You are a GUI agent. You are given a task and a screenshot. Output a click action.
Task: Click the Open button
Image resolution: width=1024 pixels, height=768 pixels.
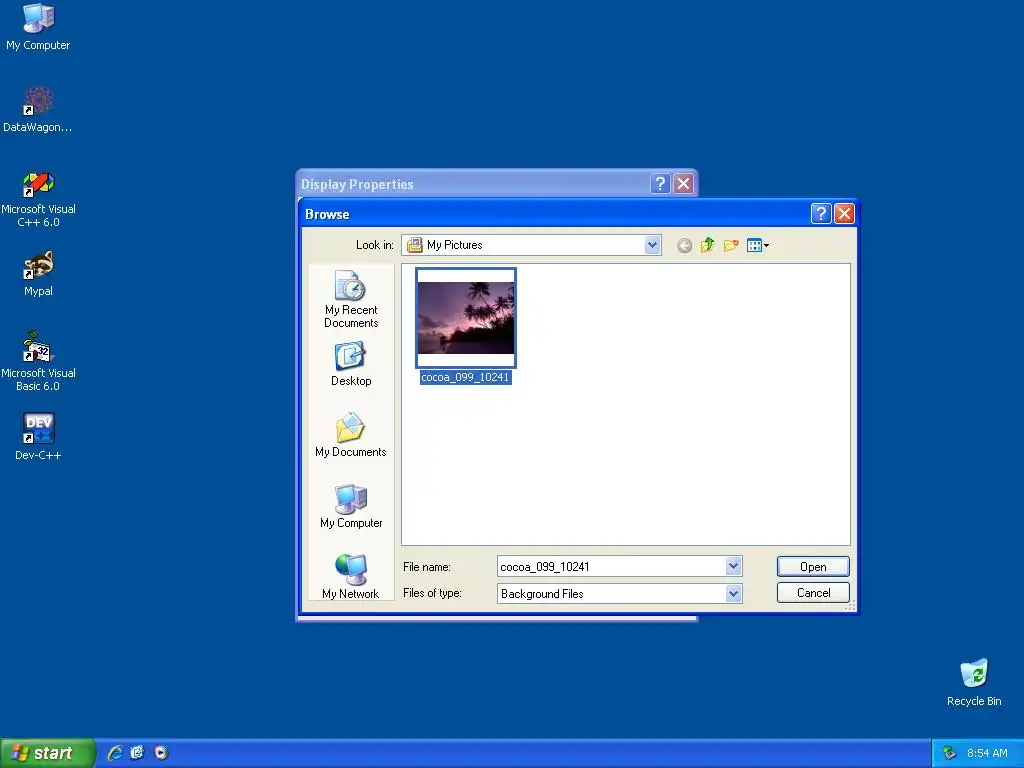point(813,566)
